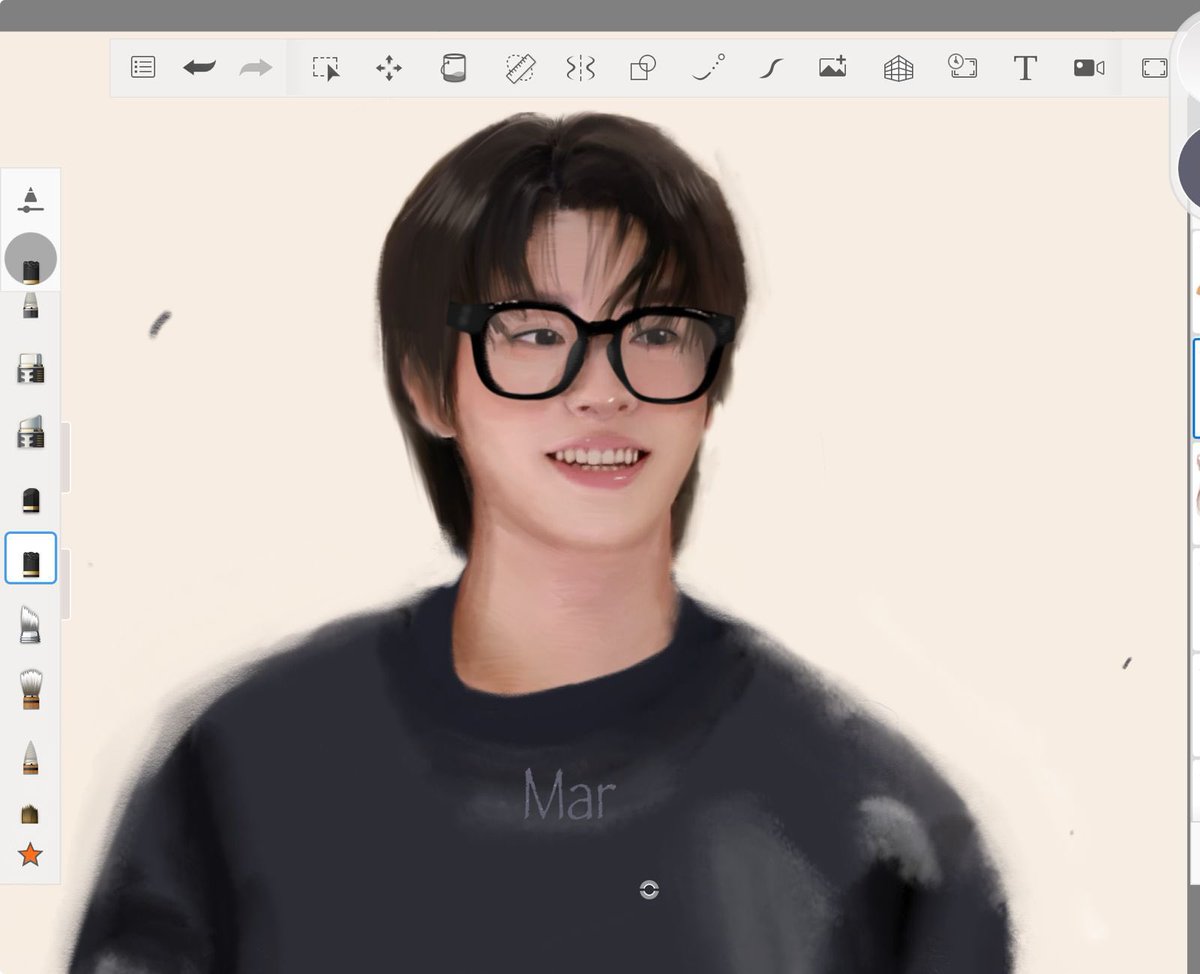Select the silver chisel-tip brush
The image size is (1200, 974).
tap(31, 624)
